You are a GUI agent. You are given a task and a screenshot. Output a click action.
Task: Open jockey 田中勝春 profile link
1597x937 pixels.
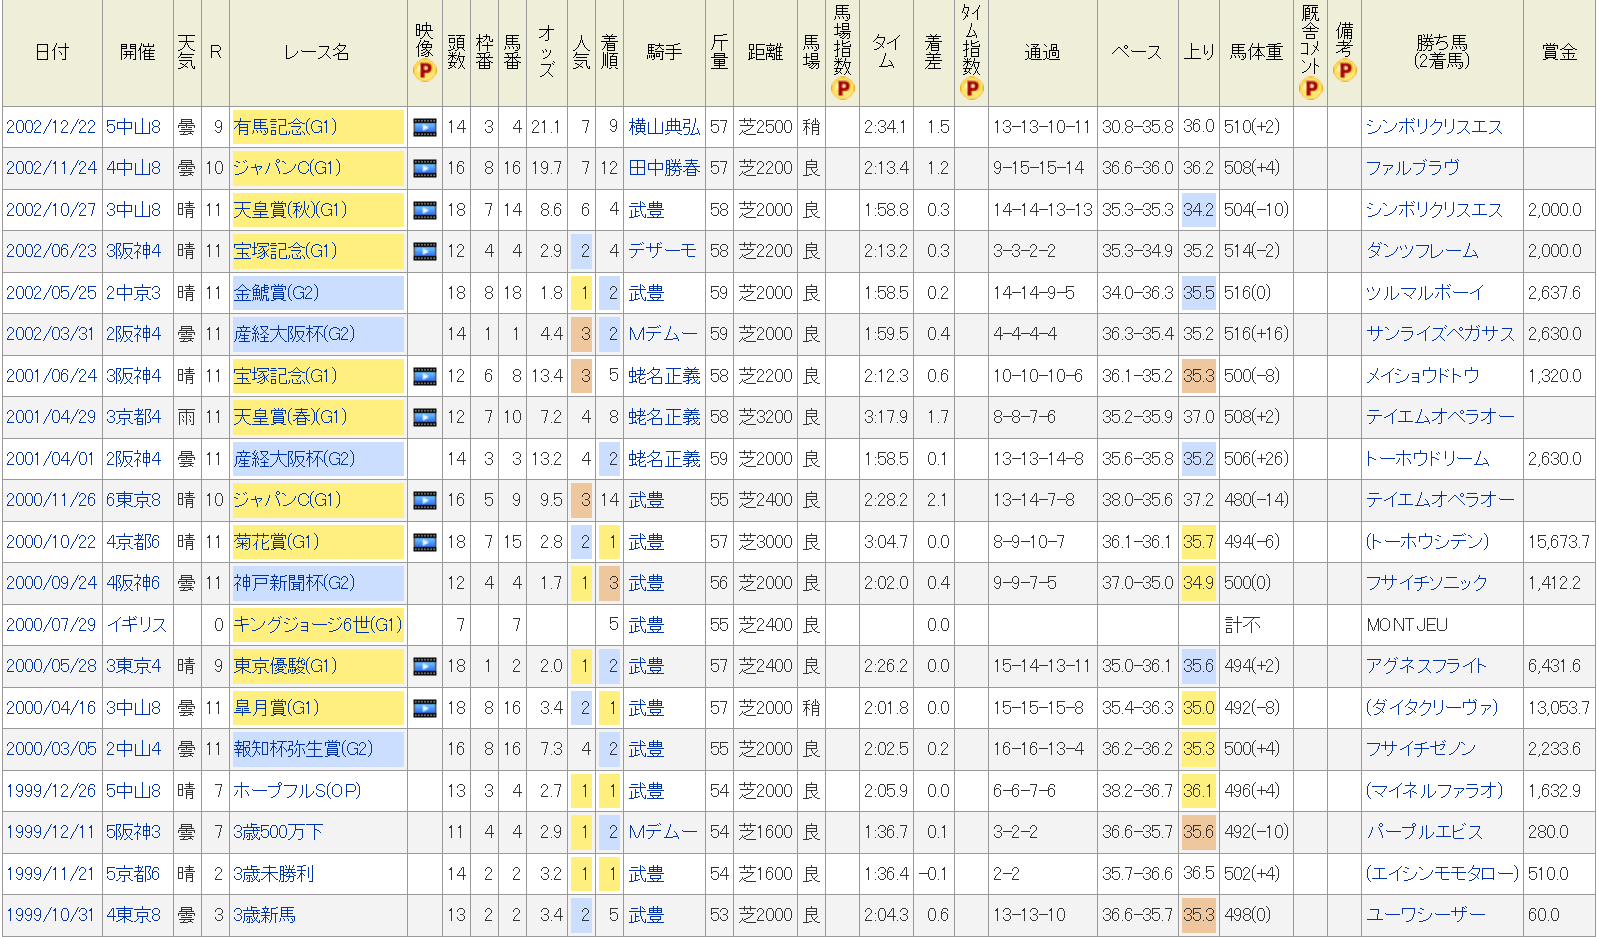point(664,168)
